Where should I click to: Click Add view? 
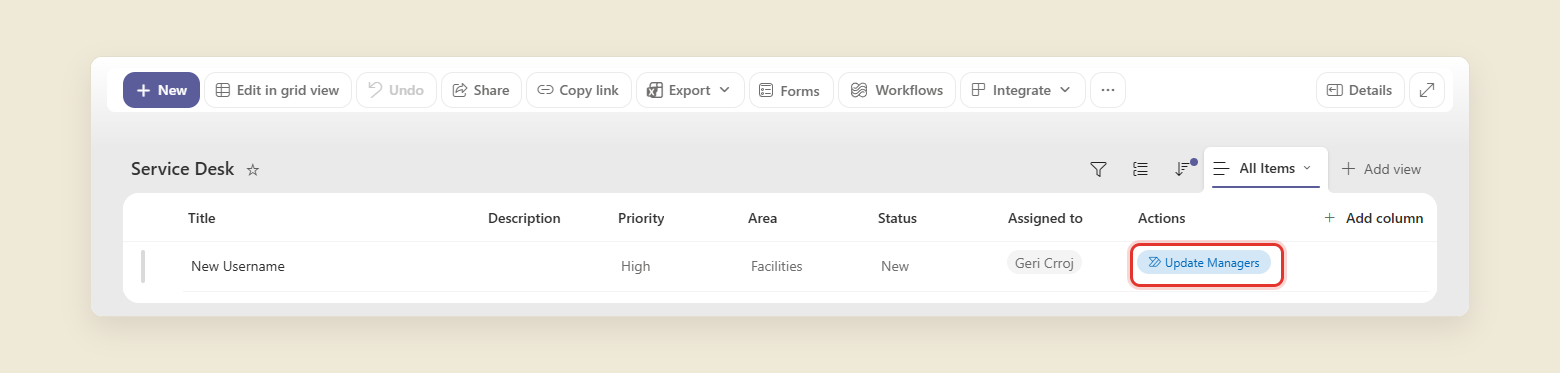click(x=1381, y=169)
